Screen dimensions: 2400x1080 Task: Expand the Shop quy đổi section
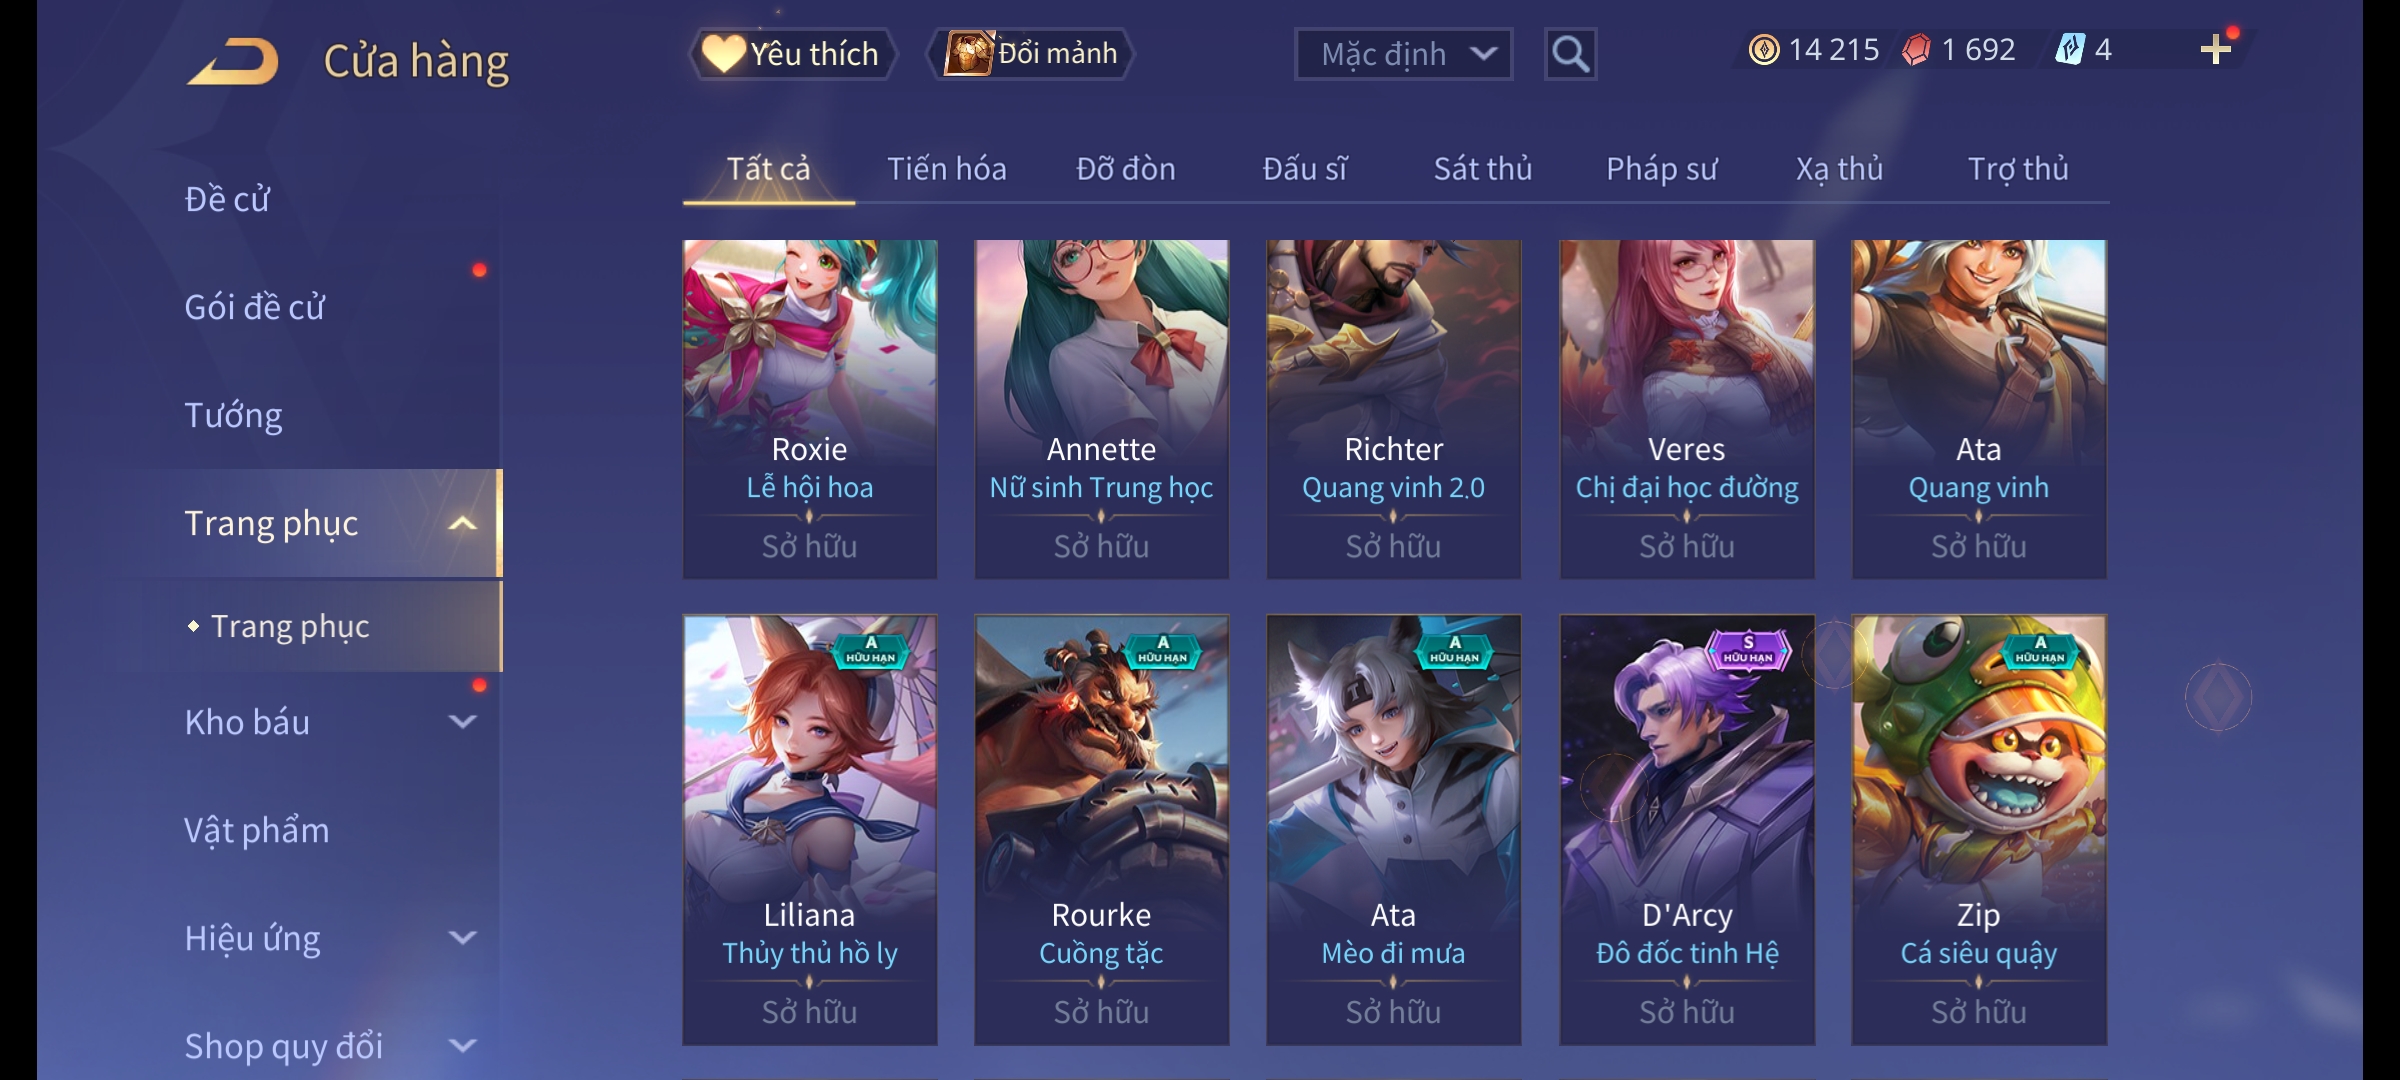point(462,1046)
